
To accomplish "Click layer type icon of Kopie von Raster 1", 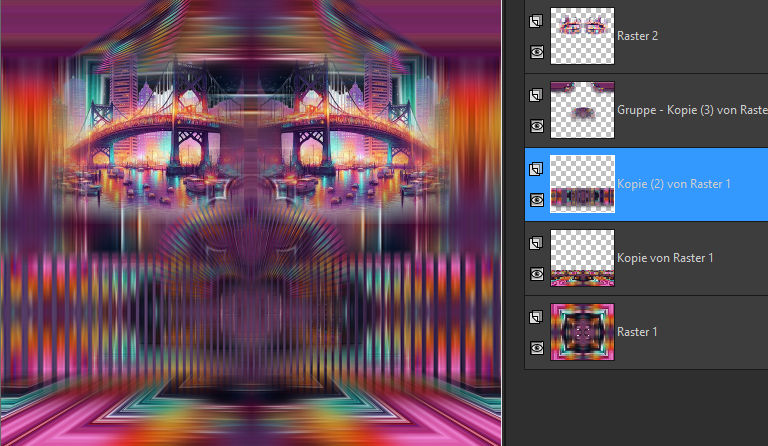I will [x=536, y=243].
